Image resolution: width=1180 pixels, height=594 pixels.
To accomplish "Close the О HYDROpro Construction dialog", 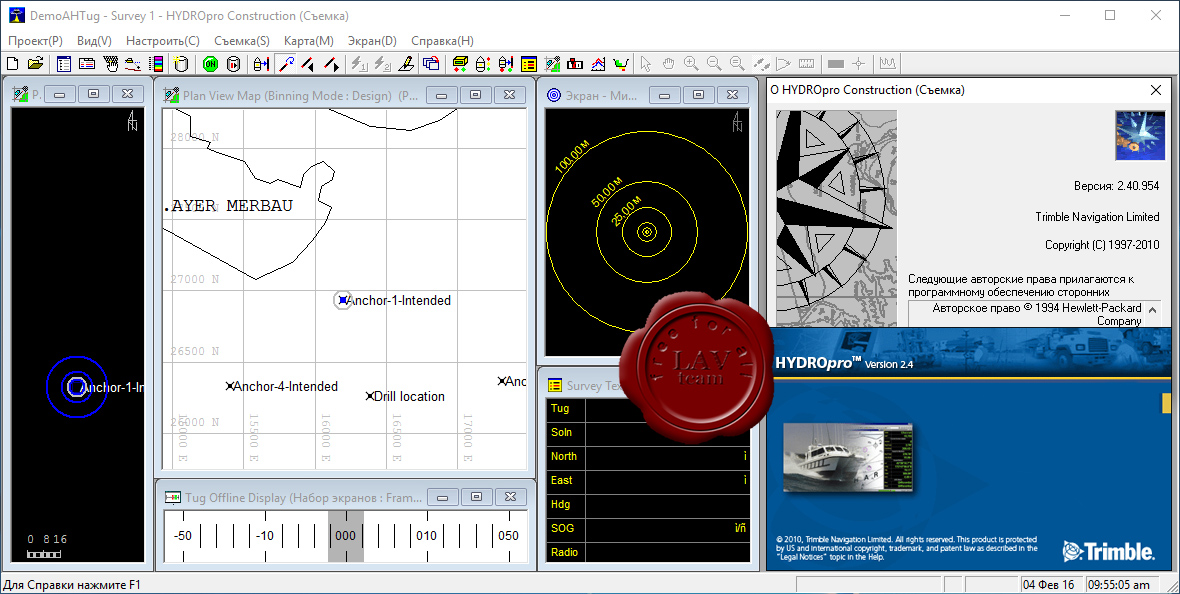I will point(1156,90).
